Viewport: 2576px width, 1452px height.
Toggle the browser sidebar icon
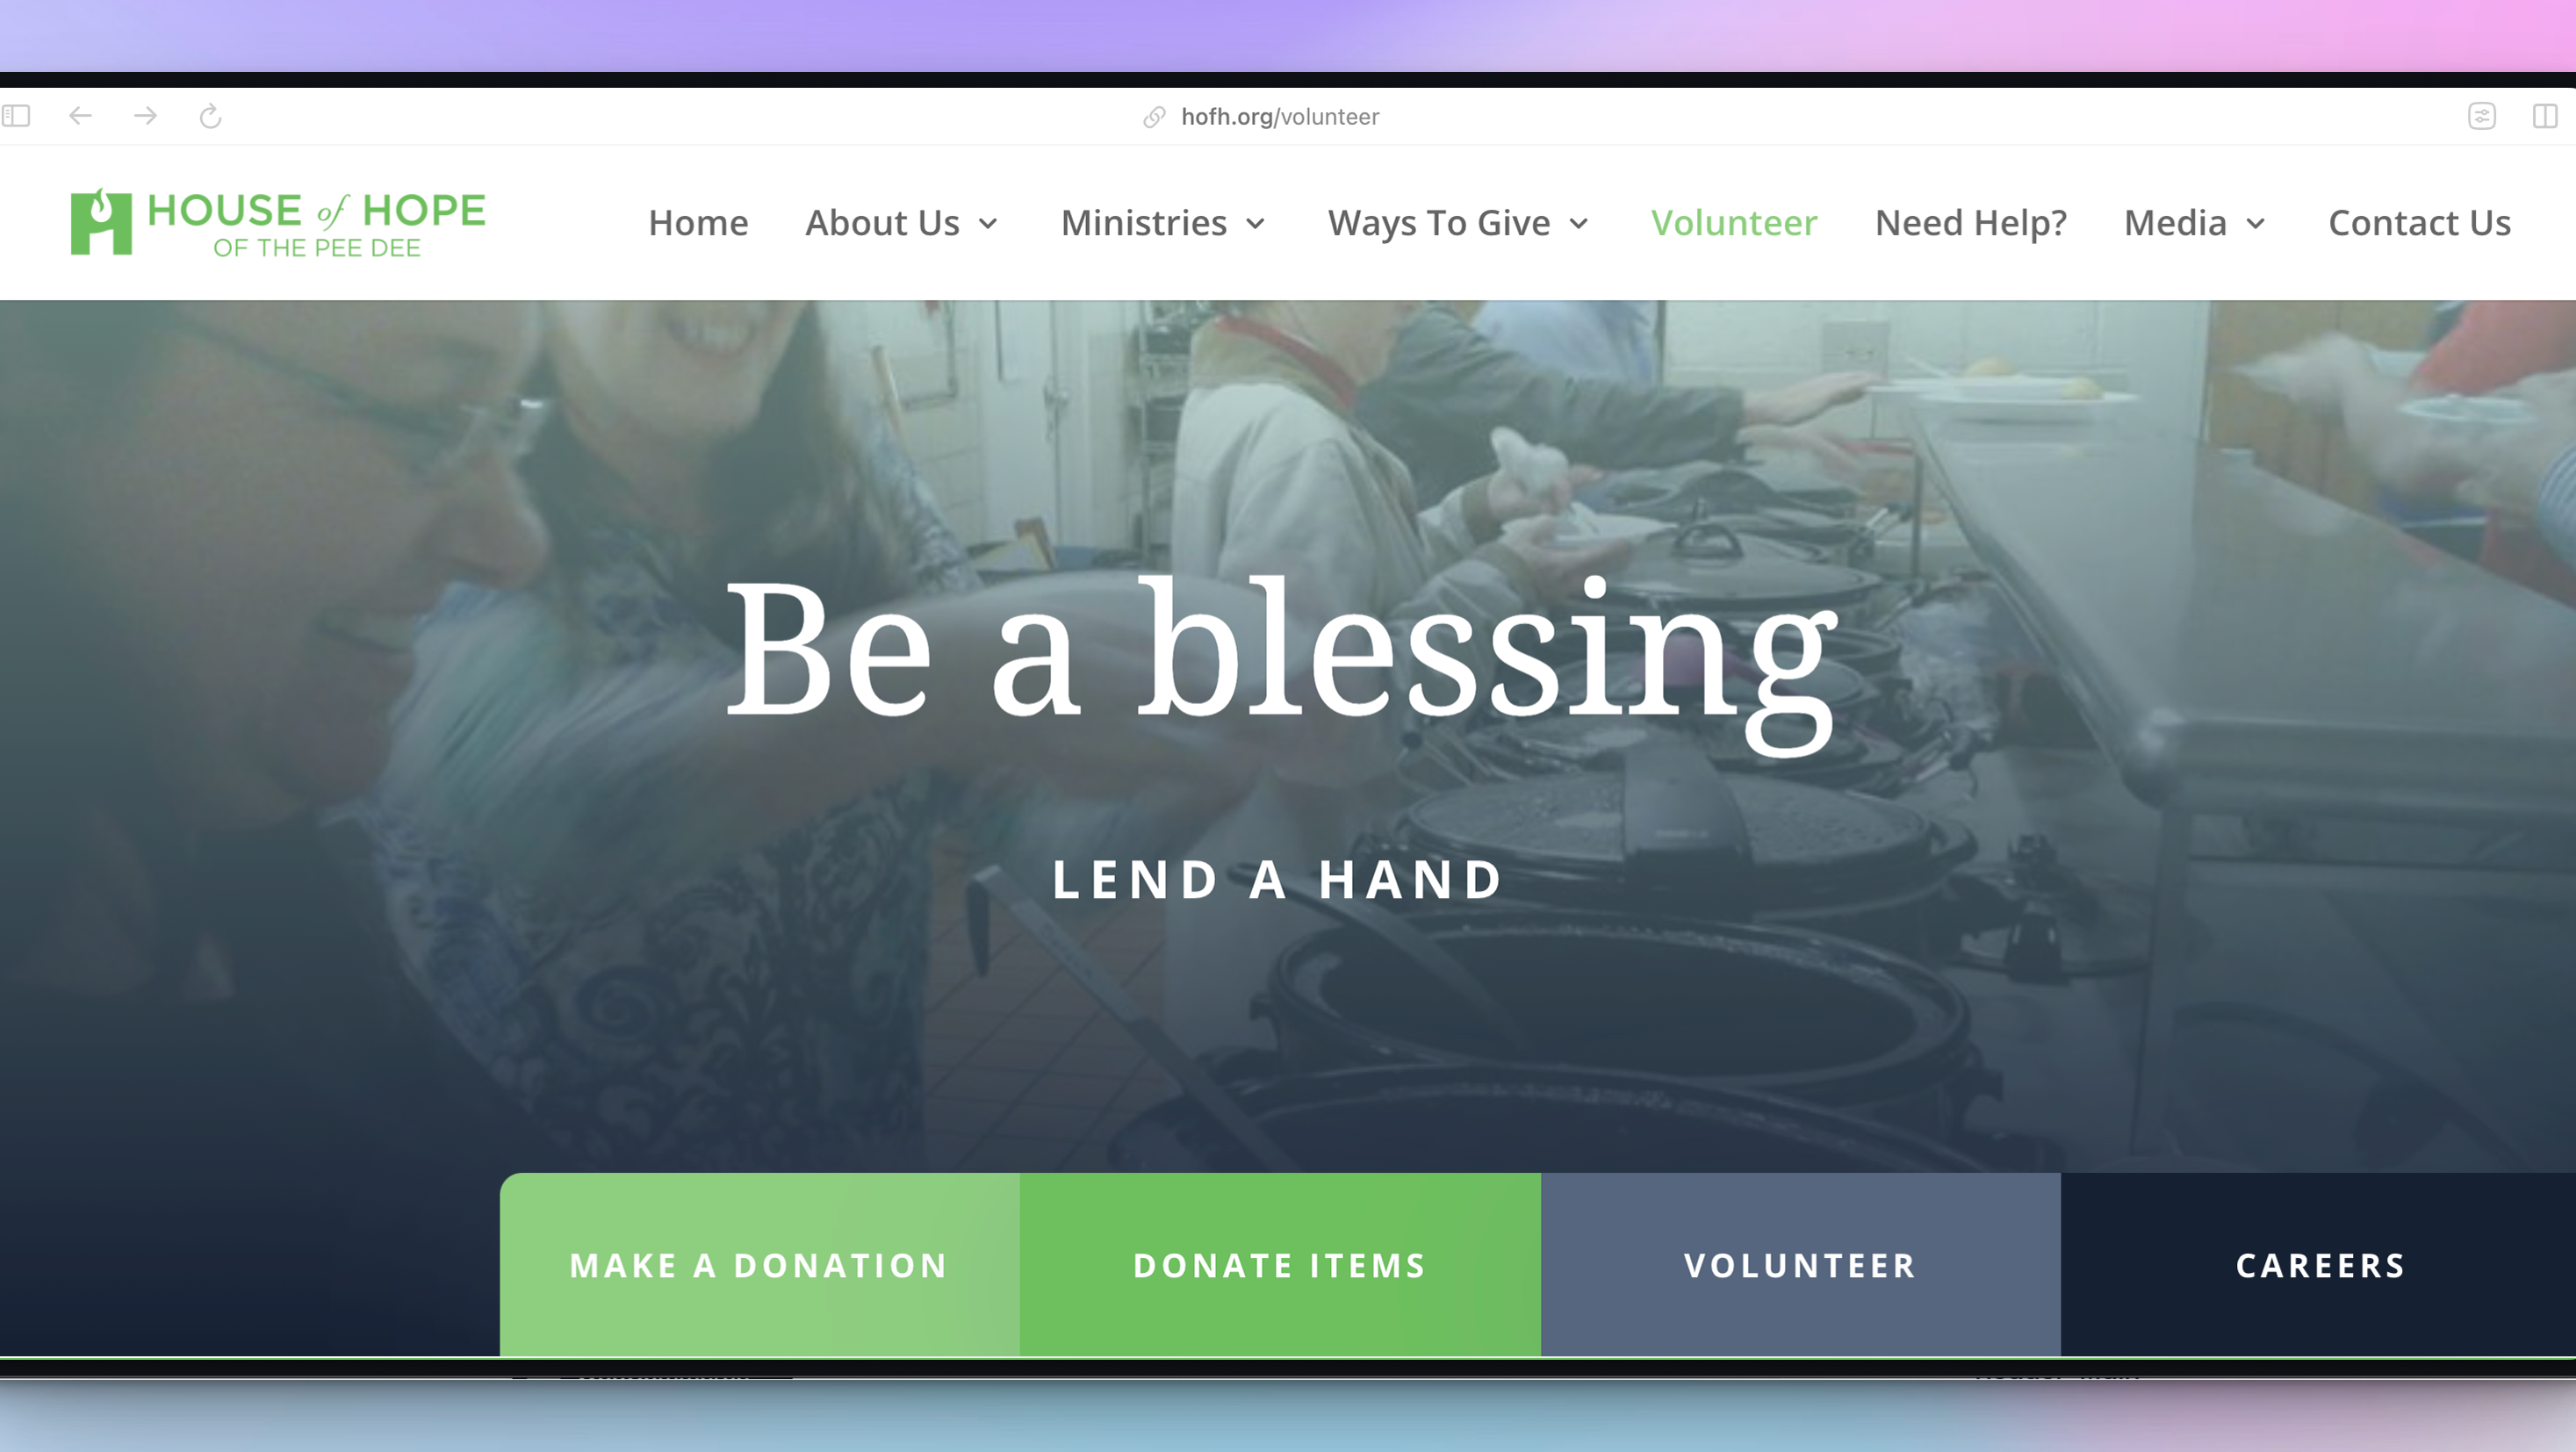pos(17,116)
